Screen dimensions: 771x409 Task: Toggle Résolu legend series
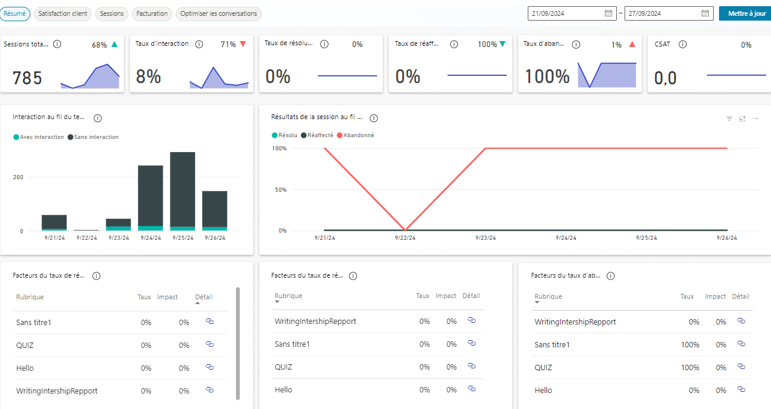(x=285, y=135)
